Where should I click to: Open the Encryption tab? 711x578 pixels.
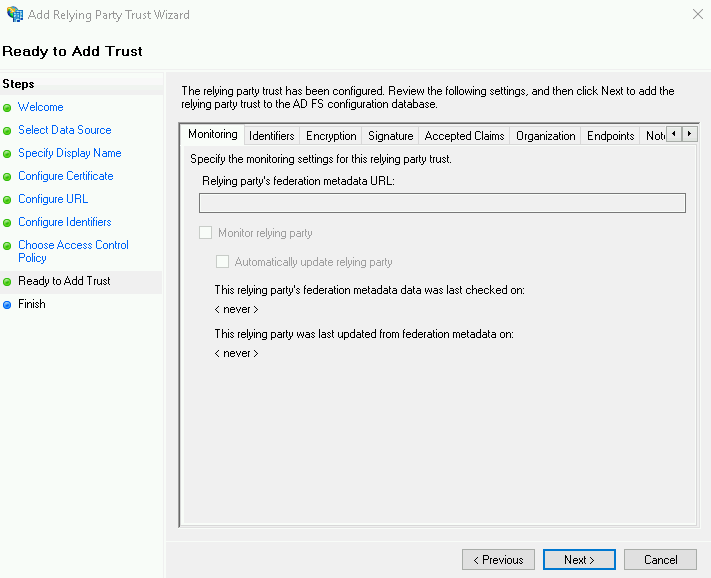[x=331, y=136]
